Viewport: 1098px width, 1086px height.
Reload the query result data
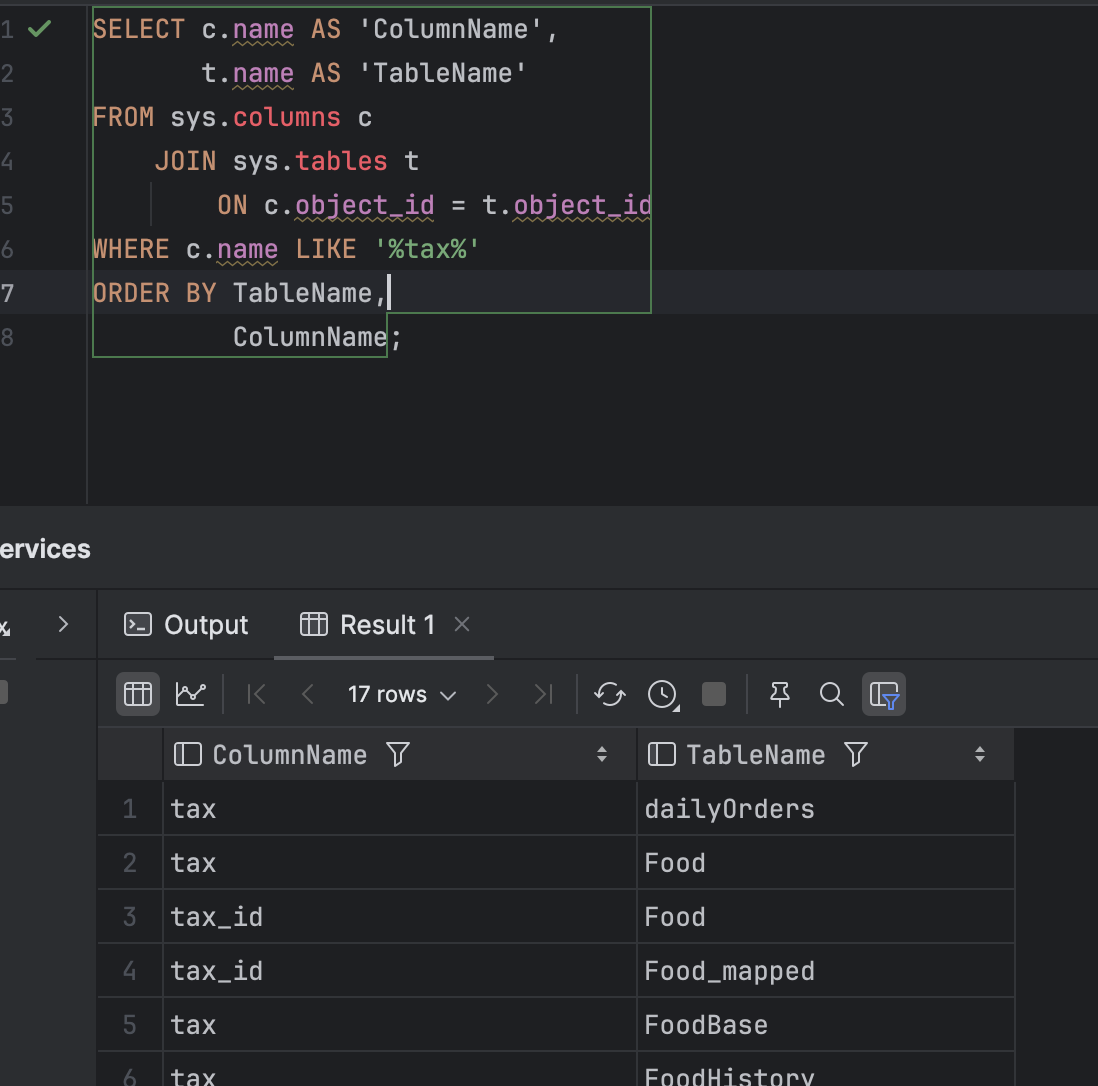click(x=610, y=694)
